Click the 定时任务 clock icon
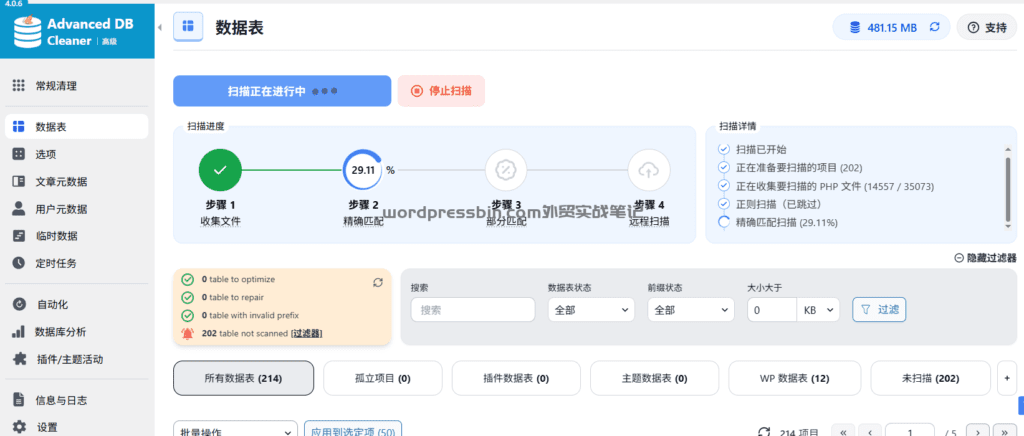The height and width of the screenshot is (436, 1024). (x=18, y=263)
